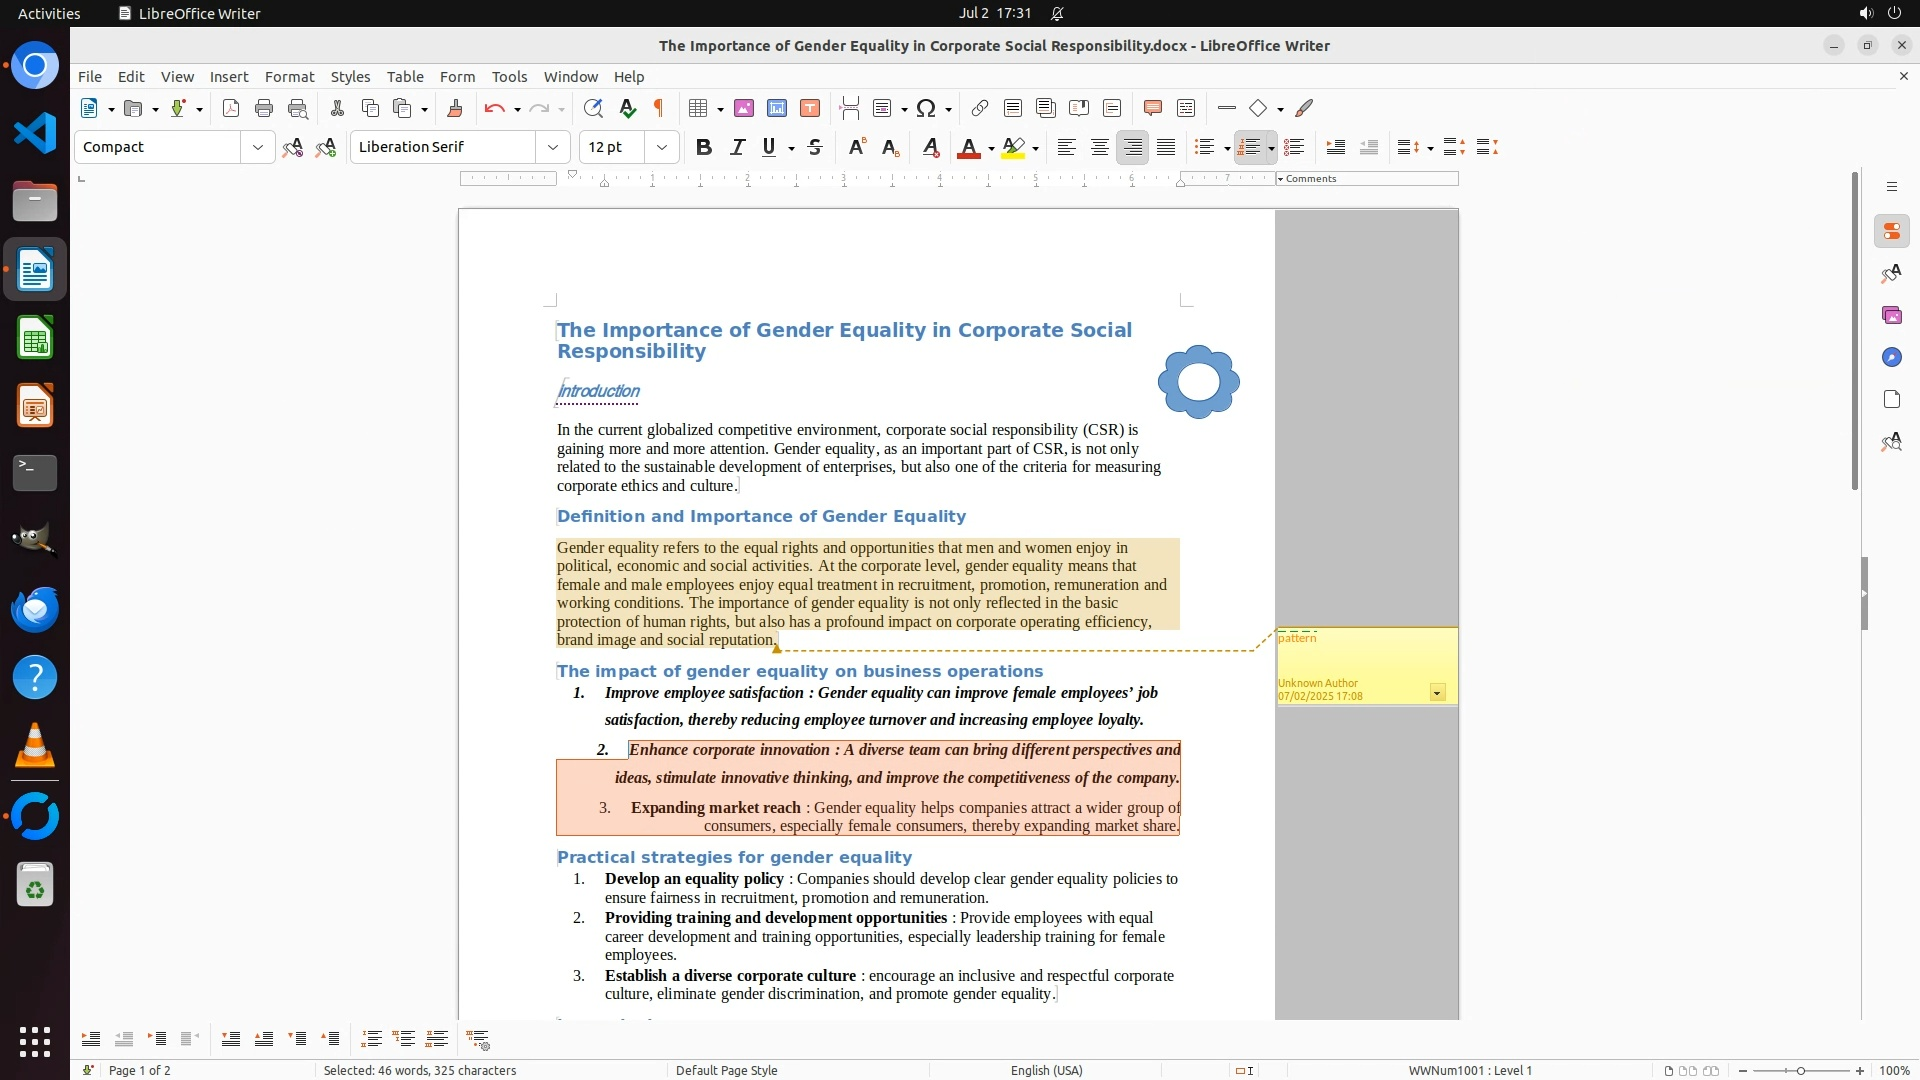The height and width of the screenshot is (1080, 1920).
Task: Insert a special character with the Omega icon
Action: [x=926, y=108]
